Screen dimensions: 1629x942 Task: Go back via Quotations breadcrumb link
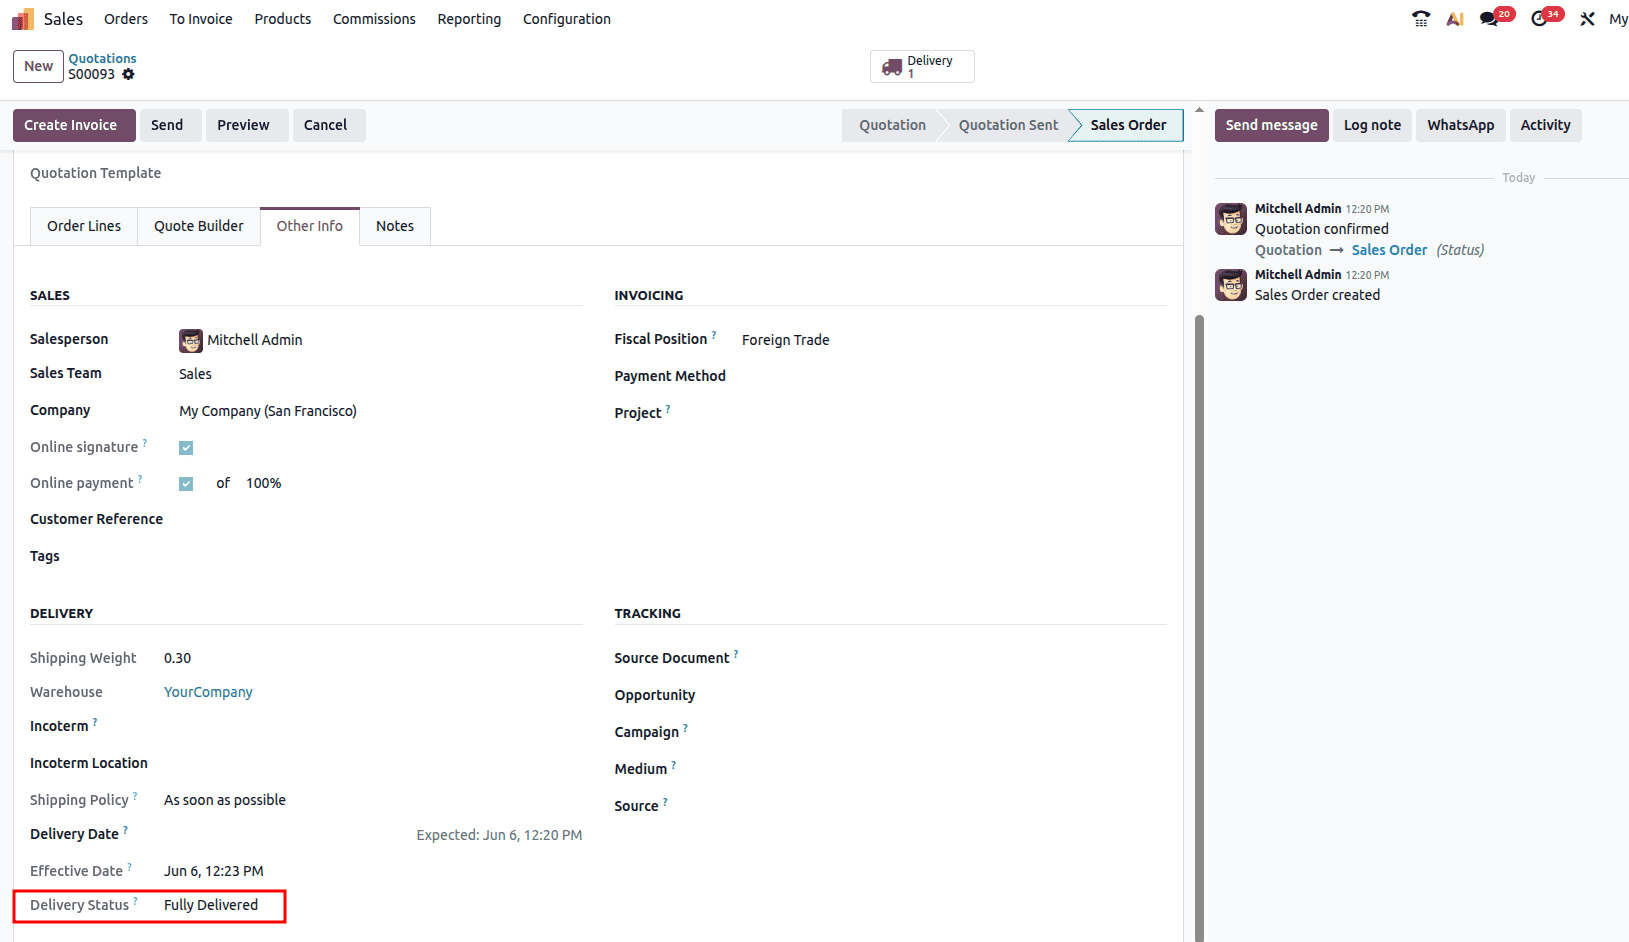tap(102, 59)
